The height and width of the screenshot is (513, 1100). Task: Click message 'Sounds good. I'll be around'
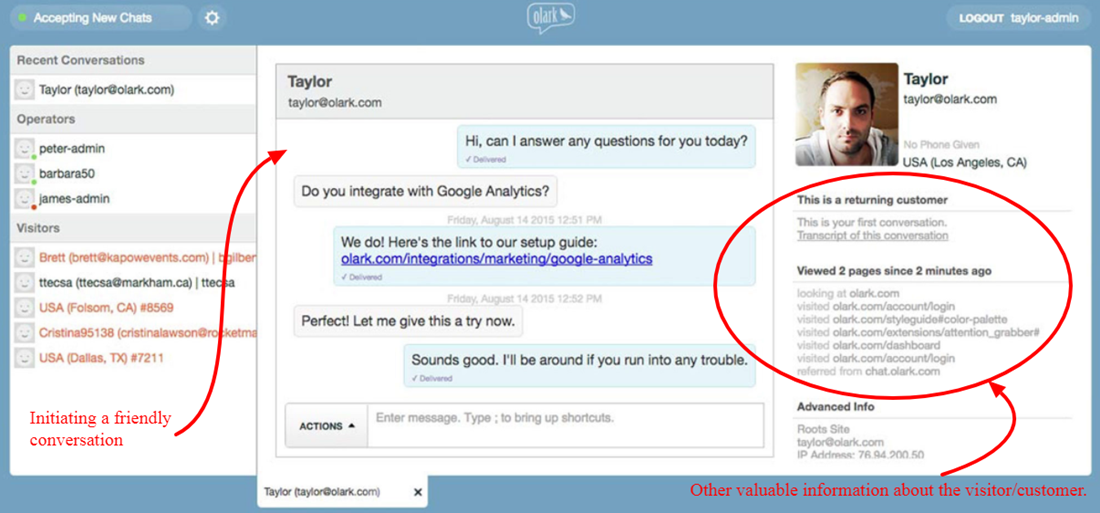pos(579,366)
